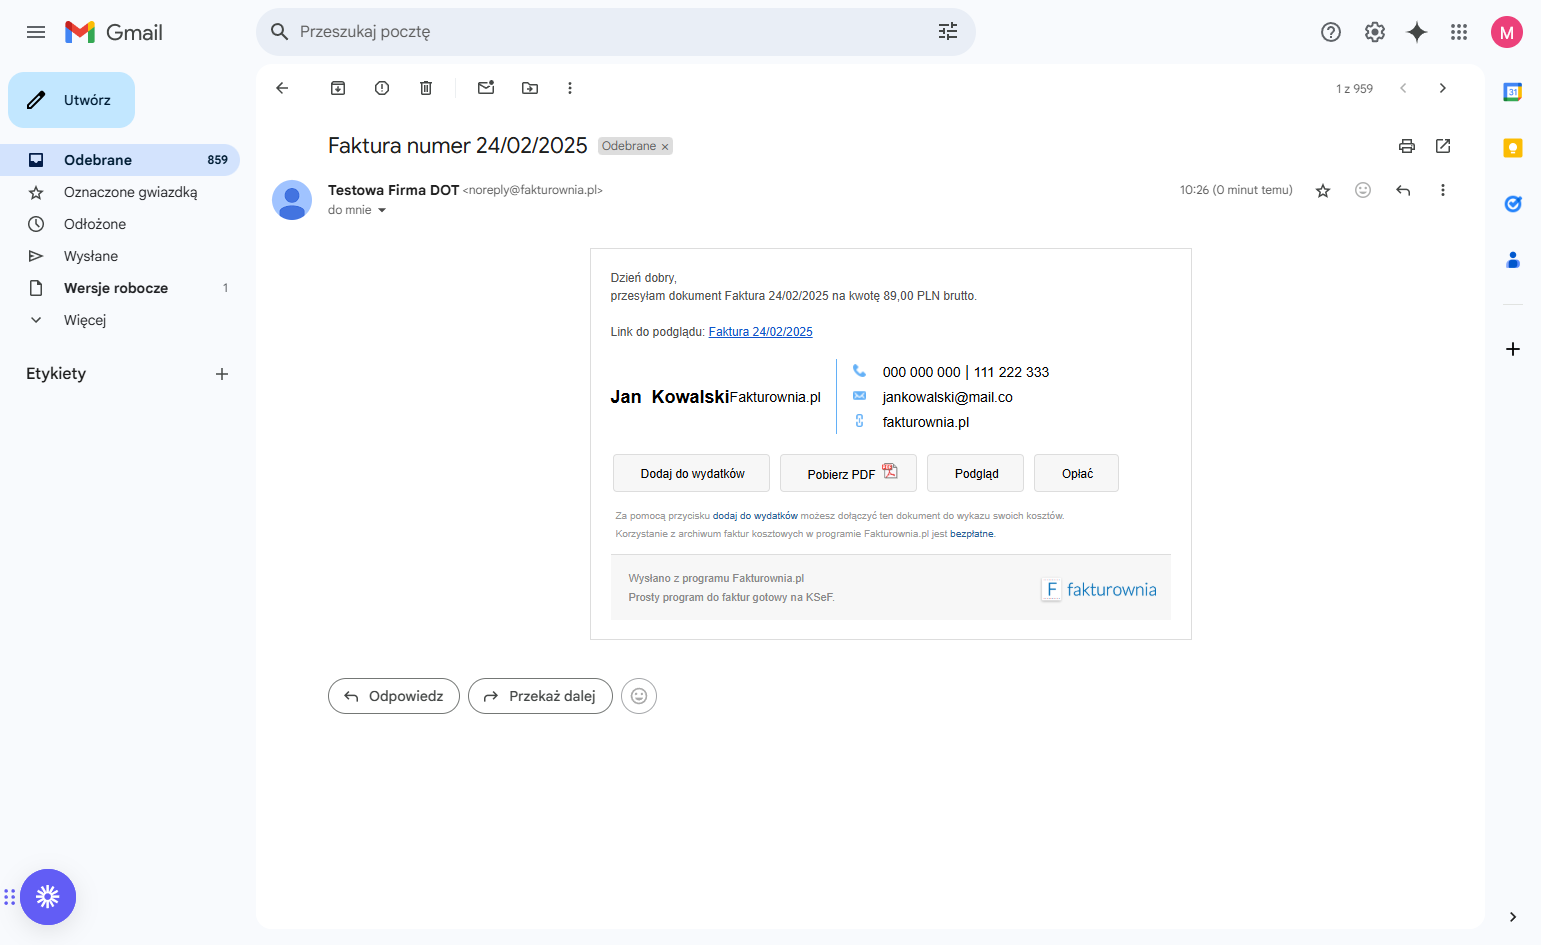Report this email as spam
Screen dimensions: 1541x945
click(382, 88)
